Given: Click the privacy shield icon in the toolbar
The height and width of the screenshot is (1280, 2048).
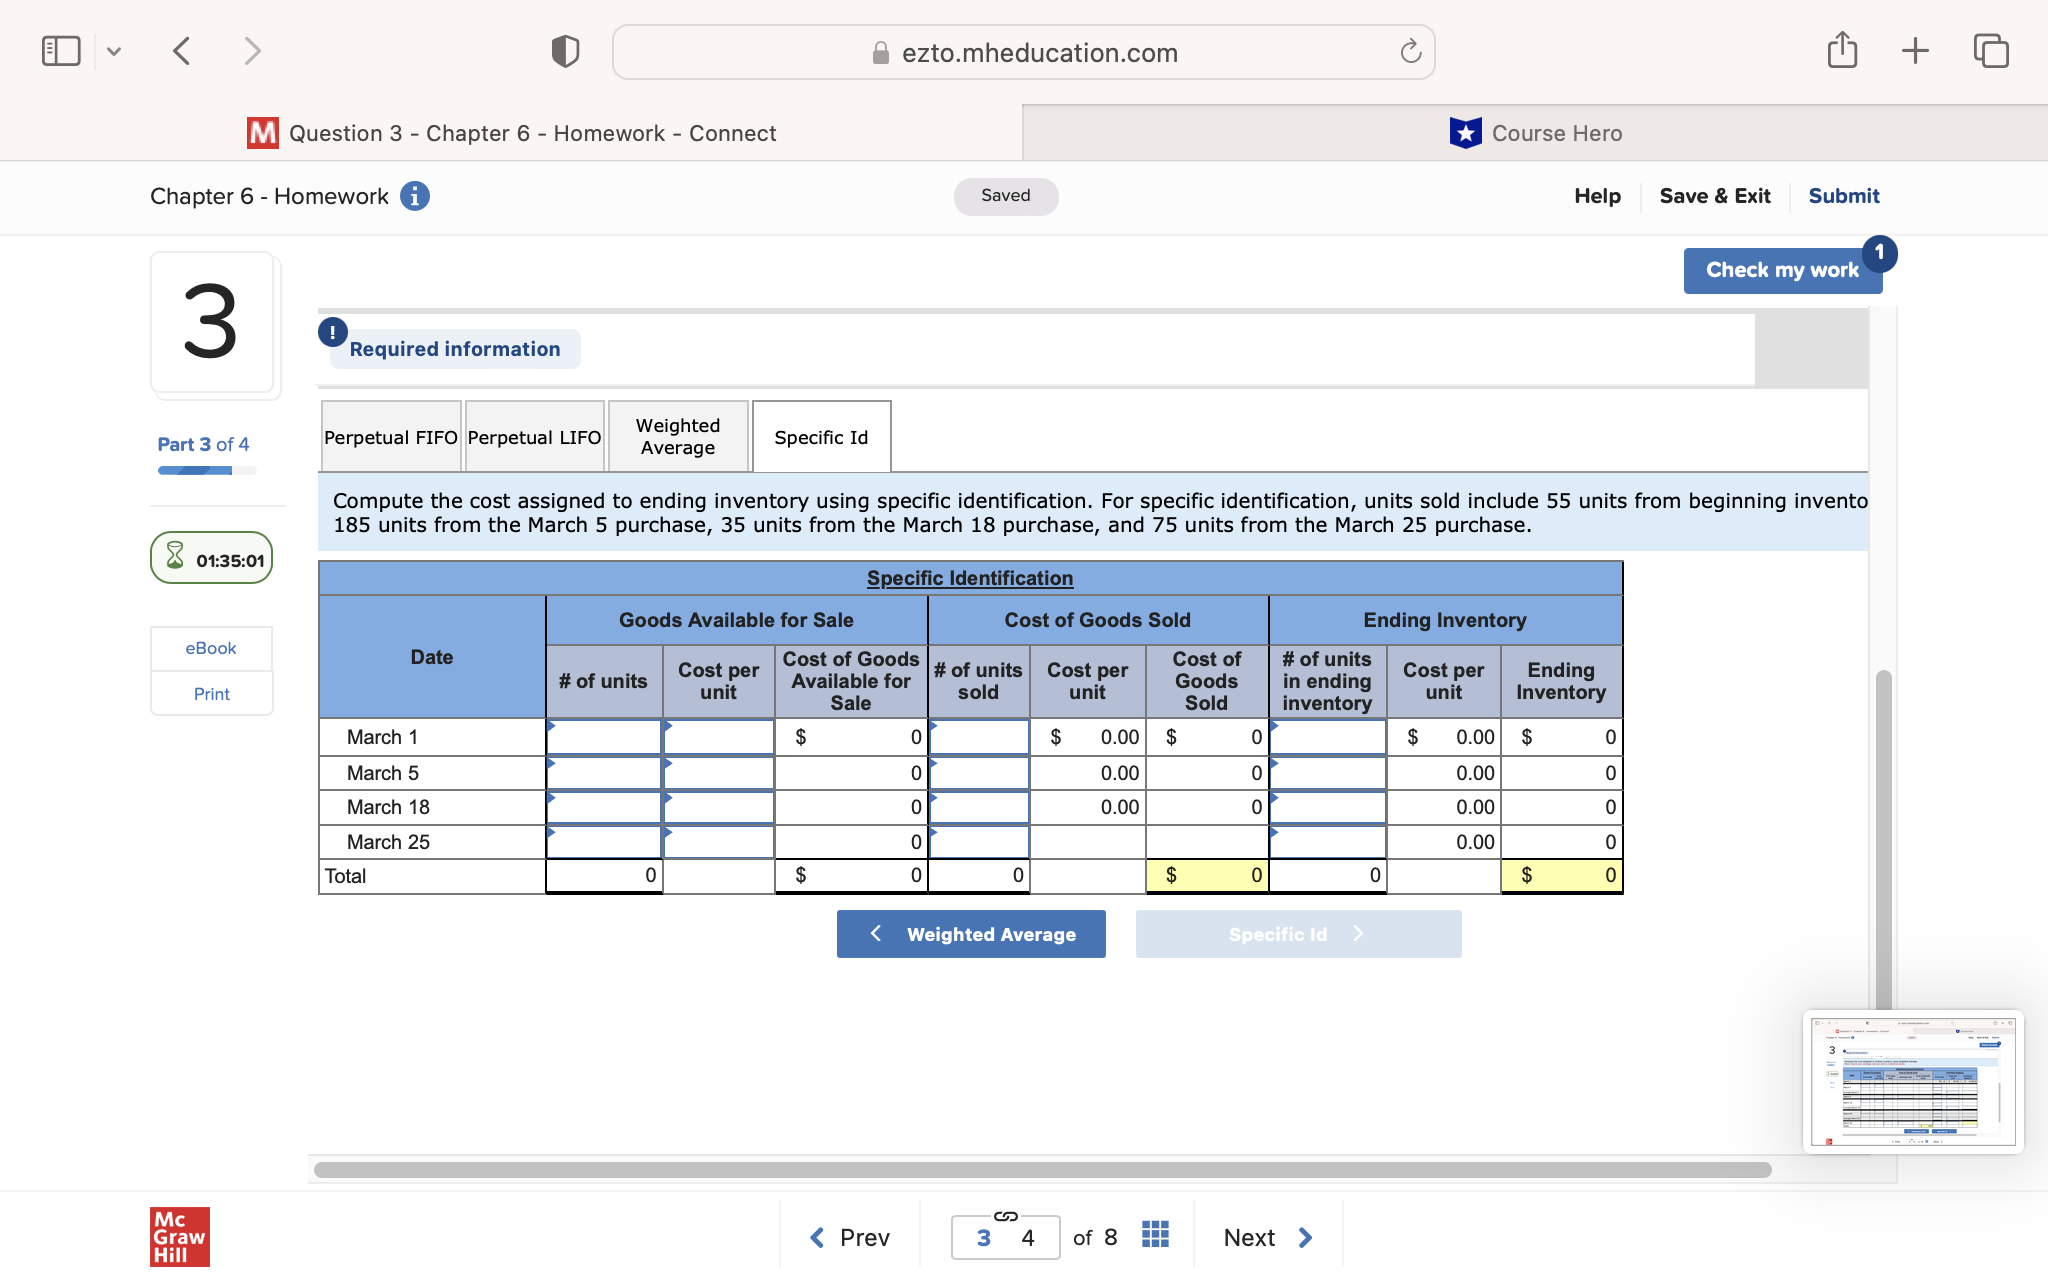Looking at the screenshot, I should coord(565,50).
